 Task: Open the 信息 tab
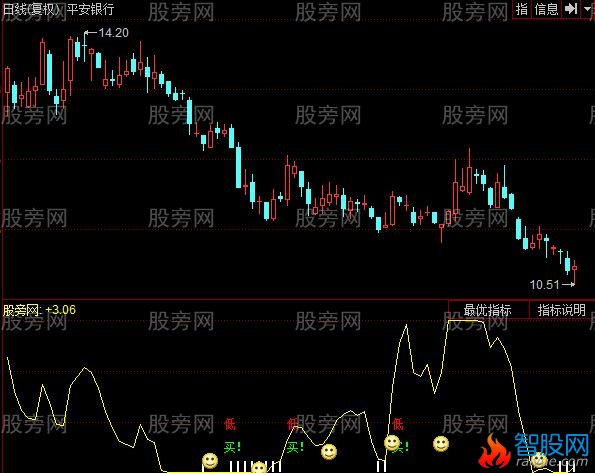546,9
